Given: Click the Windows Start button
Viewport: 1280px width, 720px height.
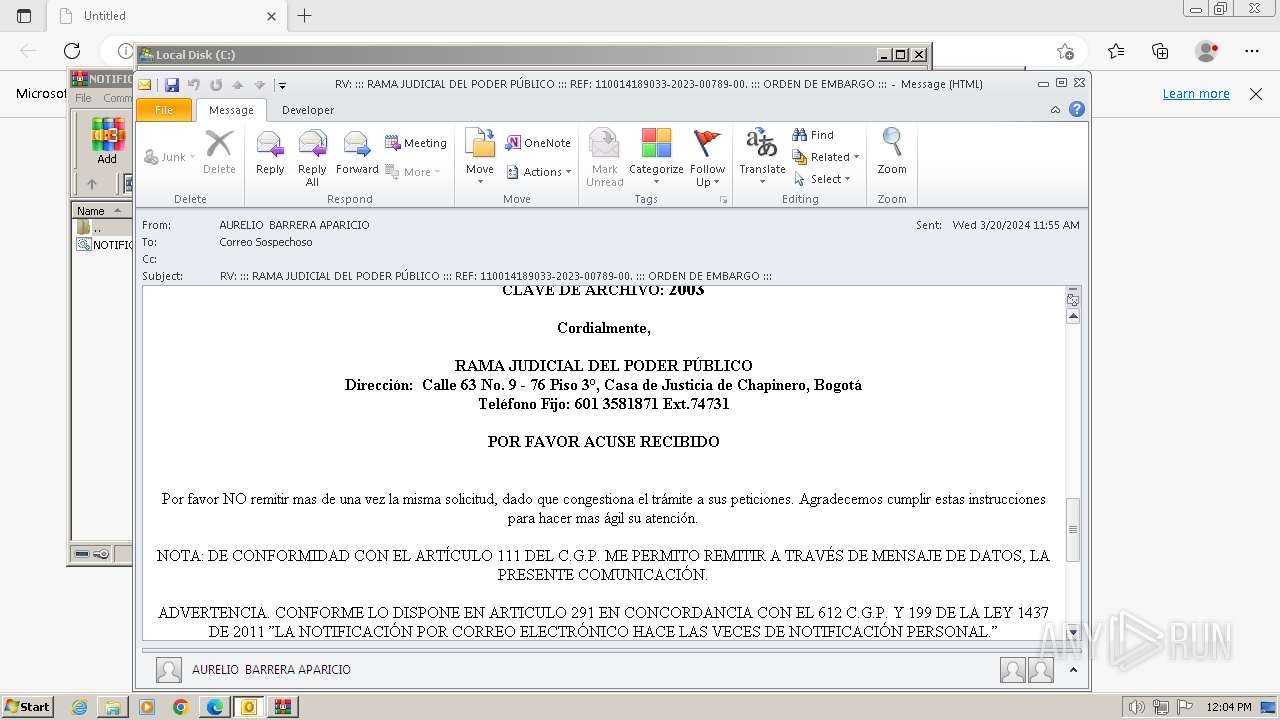Looking at the screenshot, I should (x=27, y=707).
